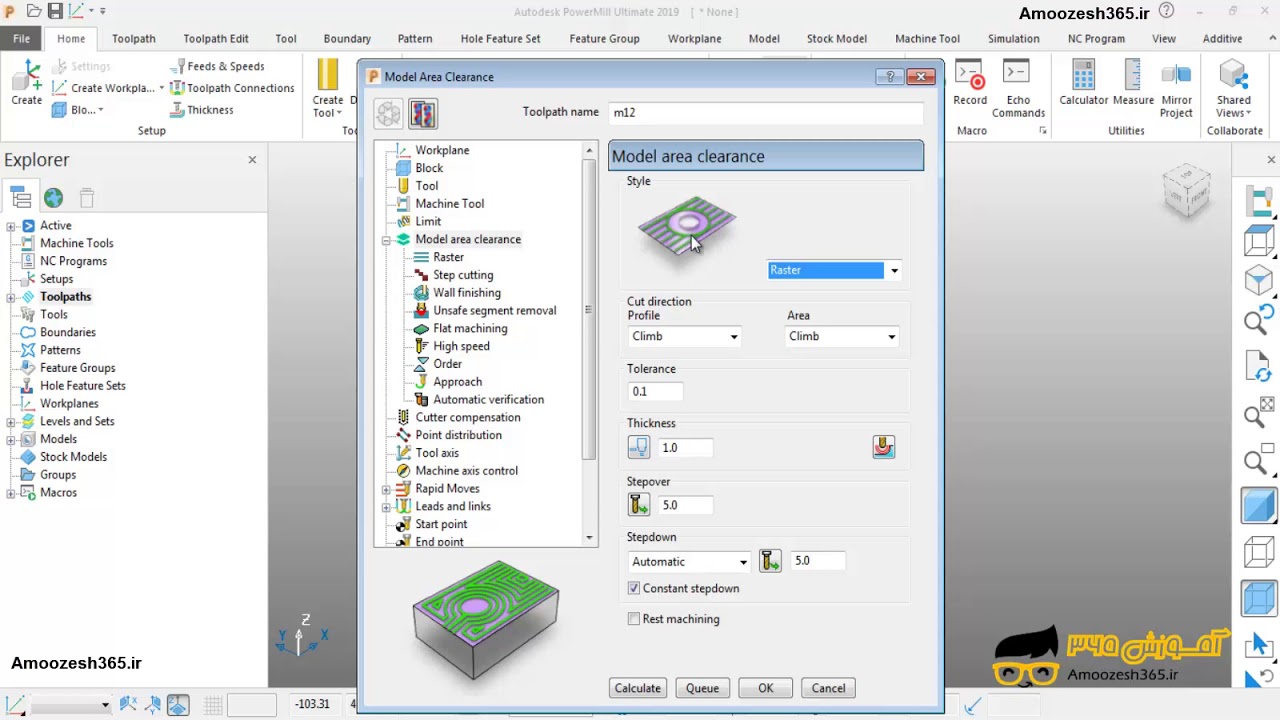Select Point distribution in the tree
This screenshot has width=1280, height=720.
coord(458,436)
